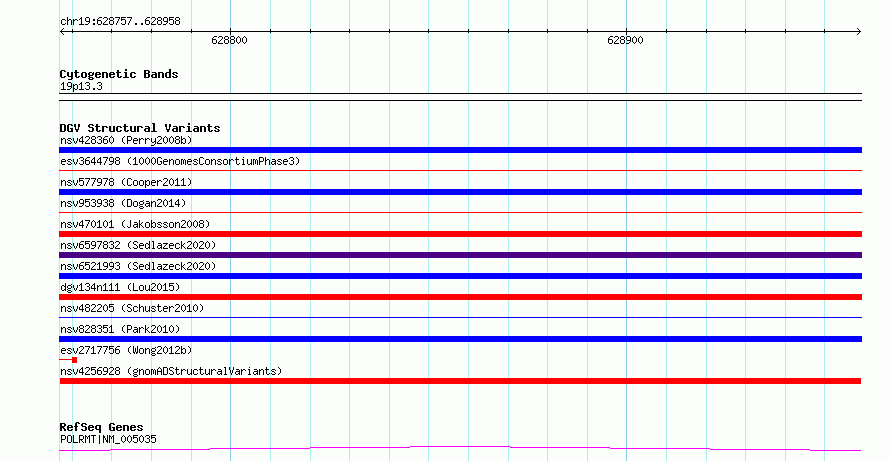Open variant nsv4256928 (gnomADStructuralVariants) label
The height and width of the screenshot is (461, 890).
pos(171,371)
